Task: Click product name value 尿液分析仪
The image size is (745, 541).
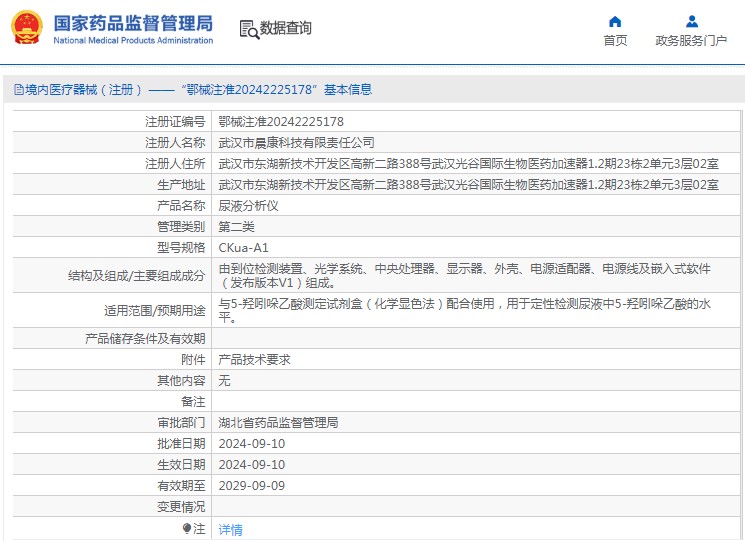Action: tap(248, 205)
